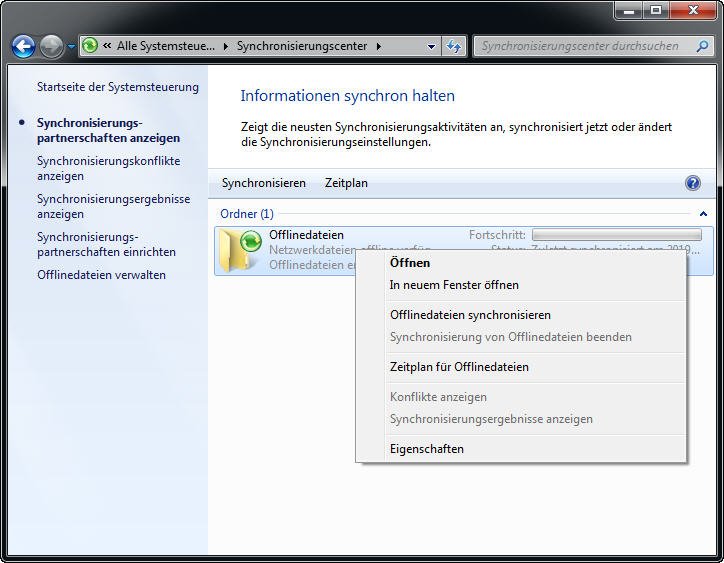Click the magnifier search icon

pos(702,46)
